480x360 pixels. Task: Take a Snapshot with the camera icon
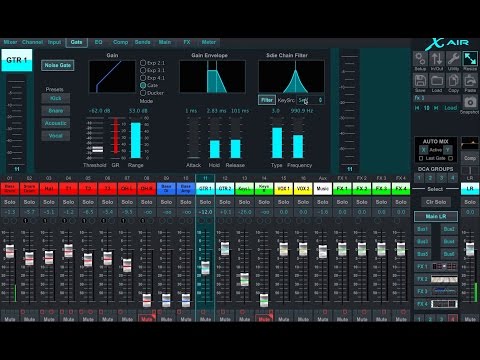[x=470, y=102]
